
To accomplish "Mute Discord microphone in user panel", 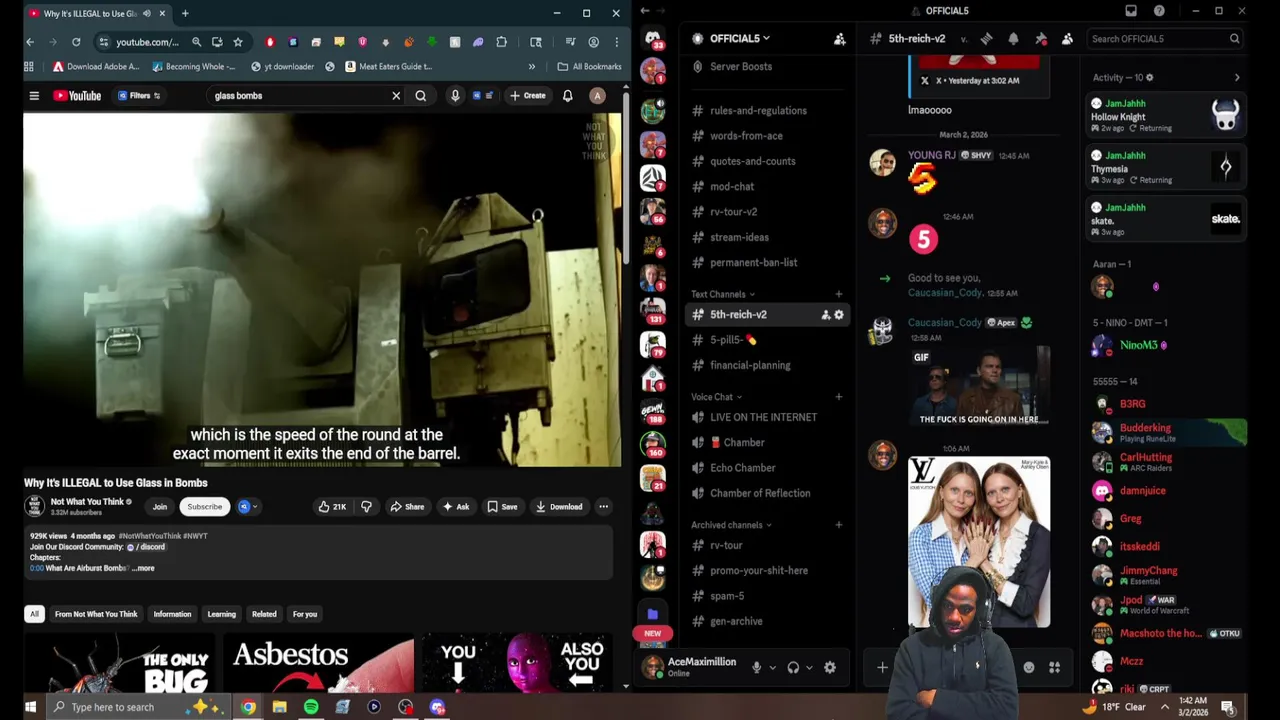I will [x=756, y=668].
